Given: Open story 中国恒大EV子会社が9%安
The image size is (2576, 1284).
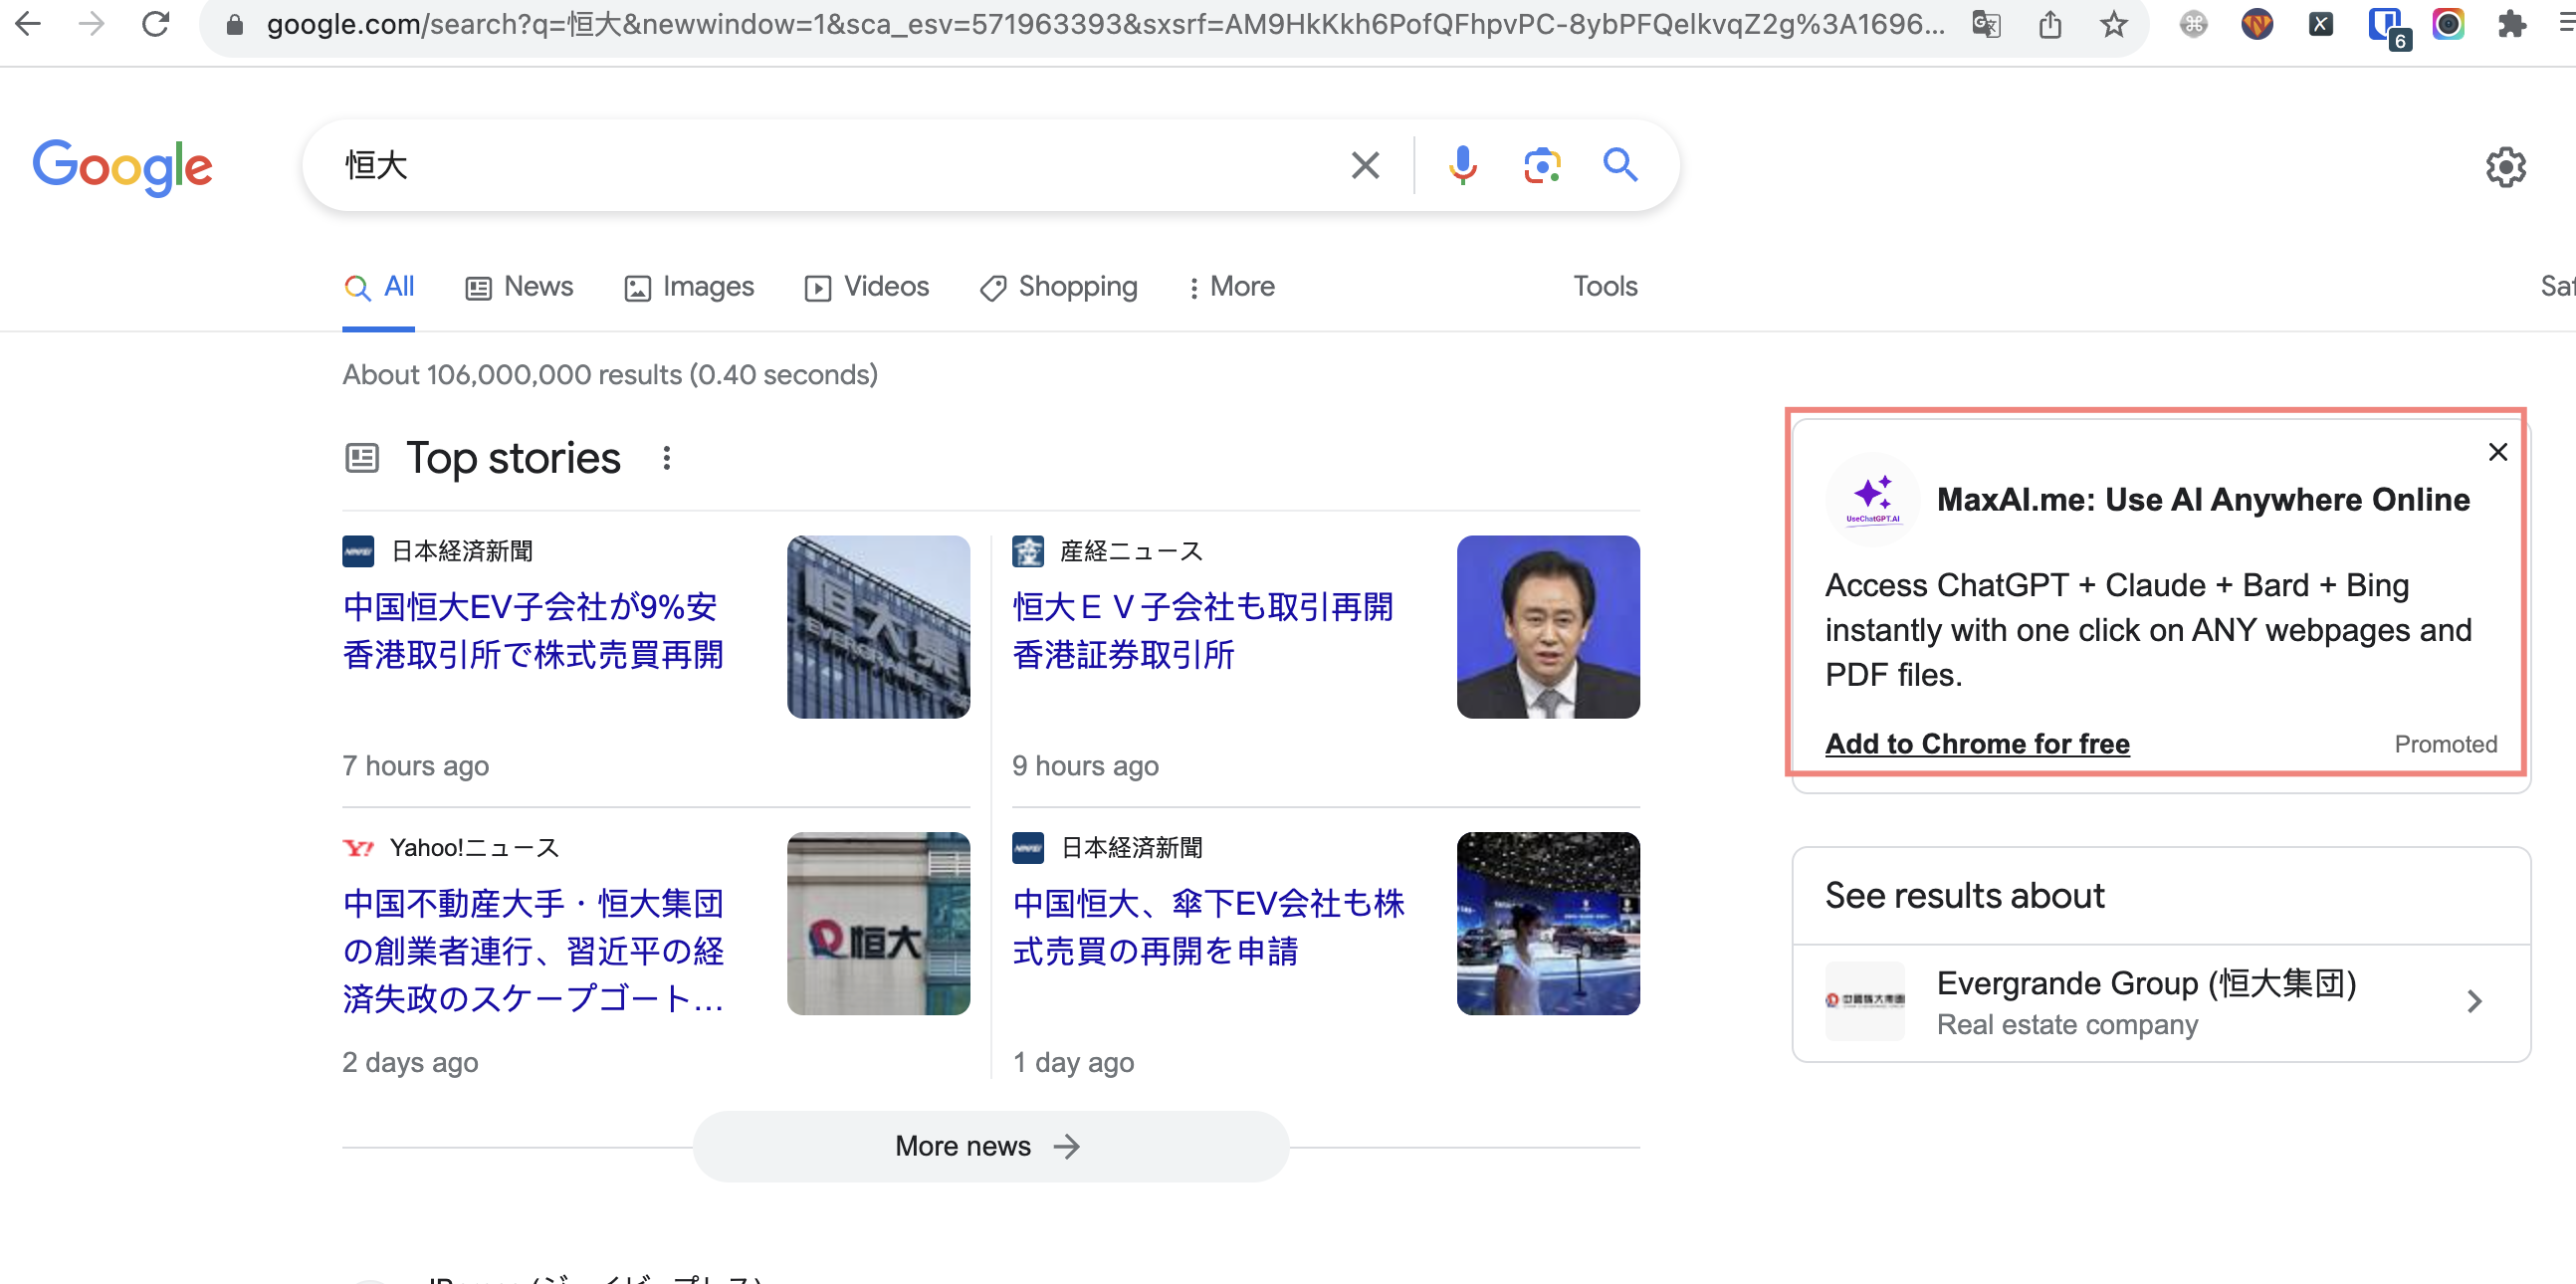Looking at the screenshot, I should coord(532,631).
